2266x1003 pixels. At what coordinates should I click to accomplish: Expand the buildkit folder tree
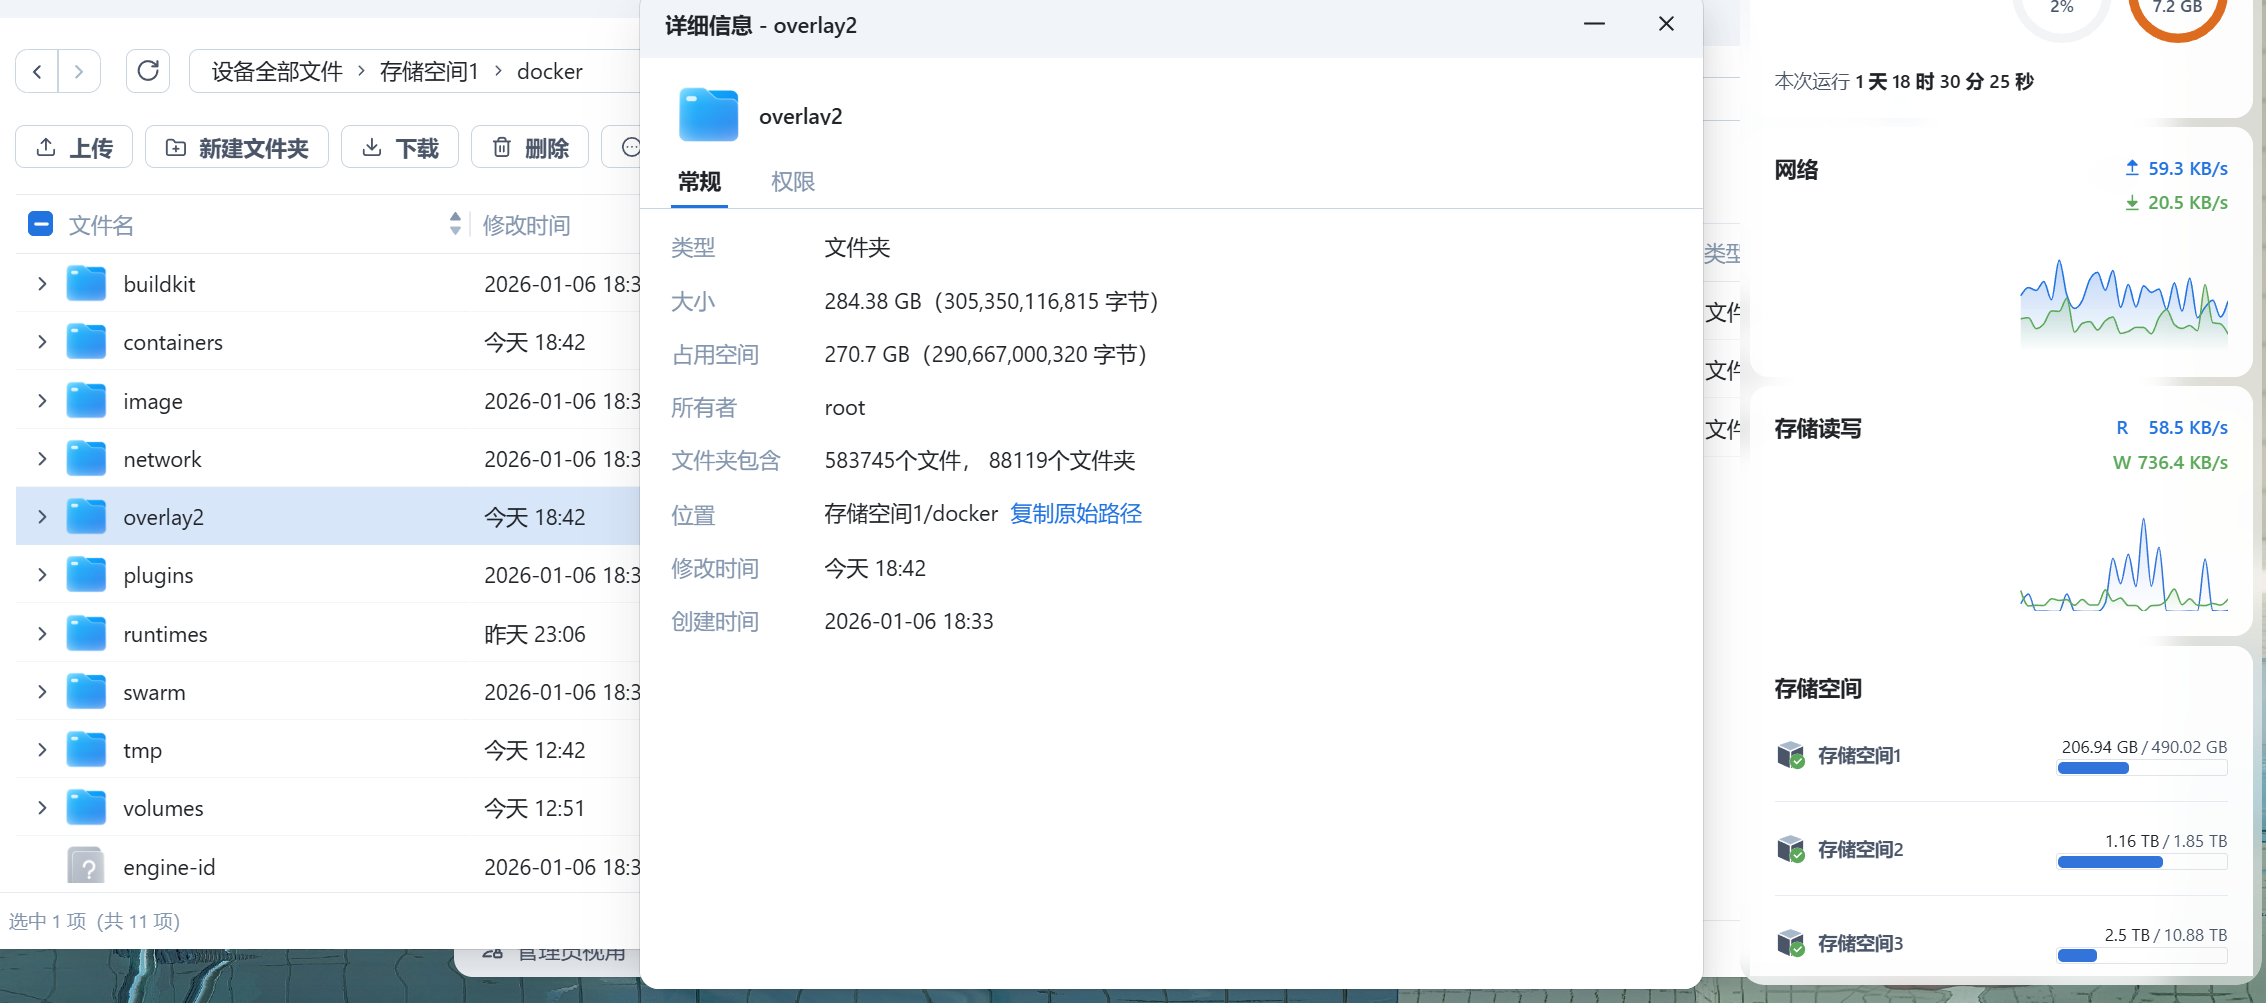[41, 283]
